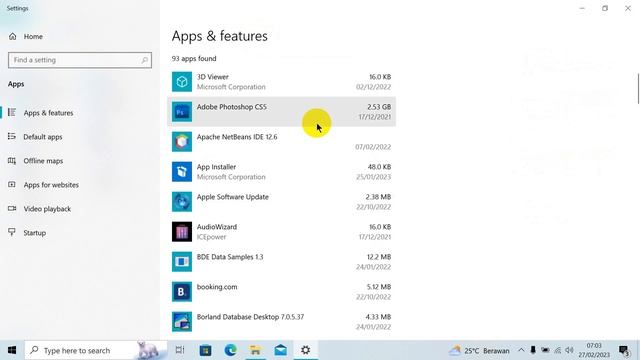The width and height of the screenshot is (640, 360).
Task: Click the Apache NetBeans IDE icon
Action: pyautogui.click(x=182, y=142)
